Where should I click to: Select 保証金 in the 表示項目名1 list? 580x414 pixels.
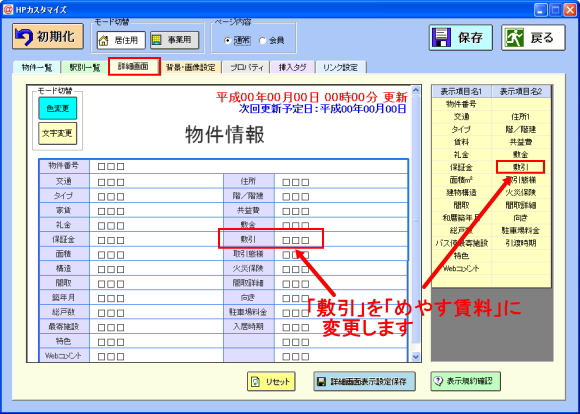pyautogui.click(x=461, y=168)
